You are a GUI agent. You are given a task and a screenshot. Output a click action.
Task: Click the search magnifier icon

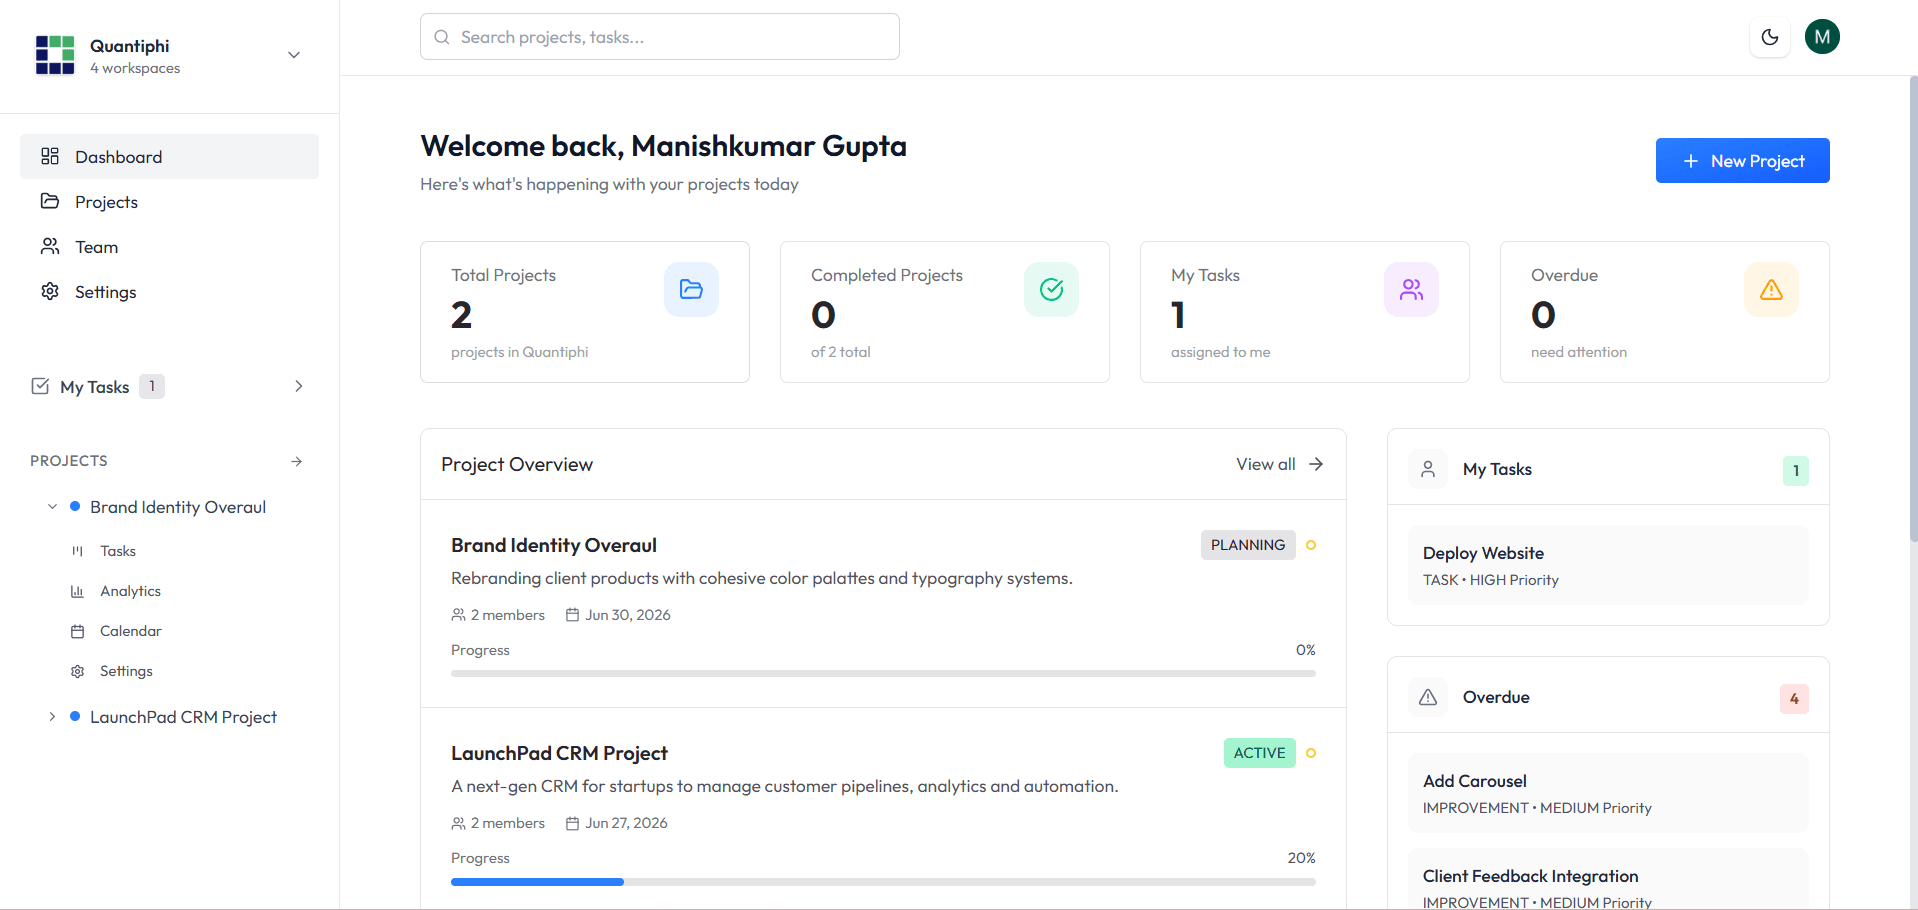click(442, 37)
